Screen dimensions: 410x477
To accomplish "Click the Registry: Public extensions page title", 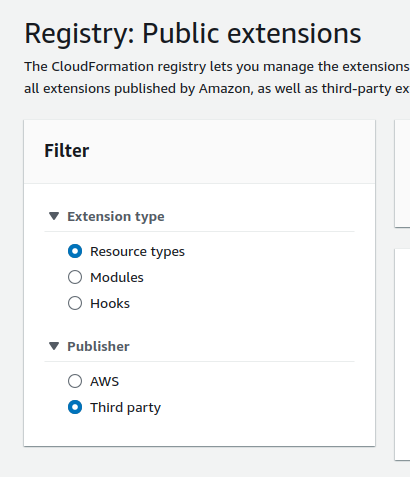I will (x=193, y=34).
